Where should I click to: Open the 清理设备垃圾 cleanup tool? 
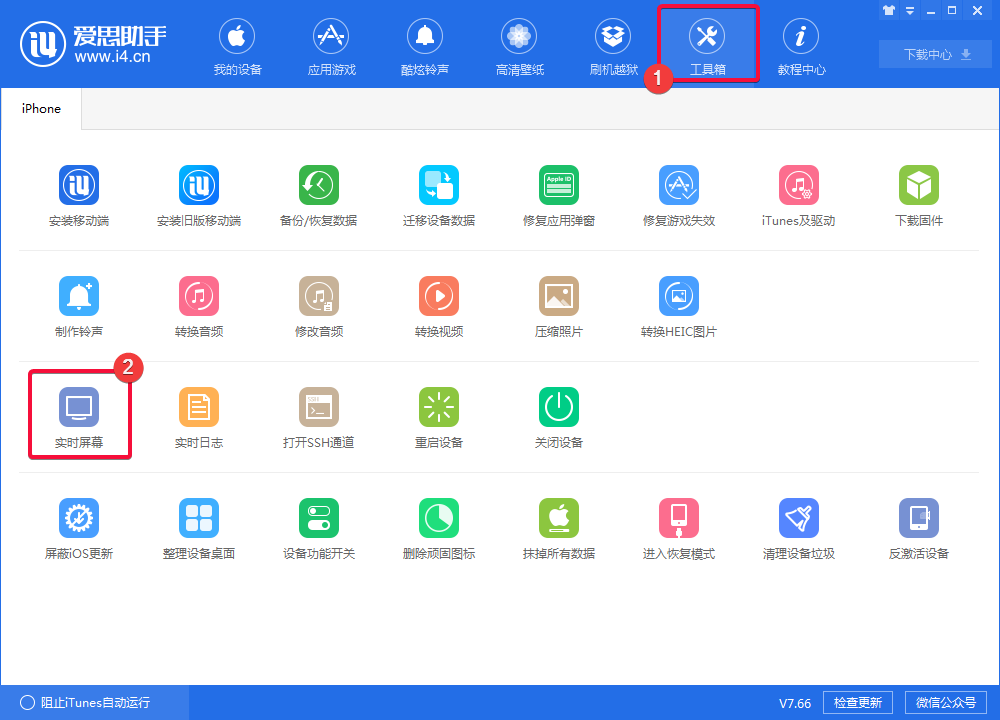(798, 528)
